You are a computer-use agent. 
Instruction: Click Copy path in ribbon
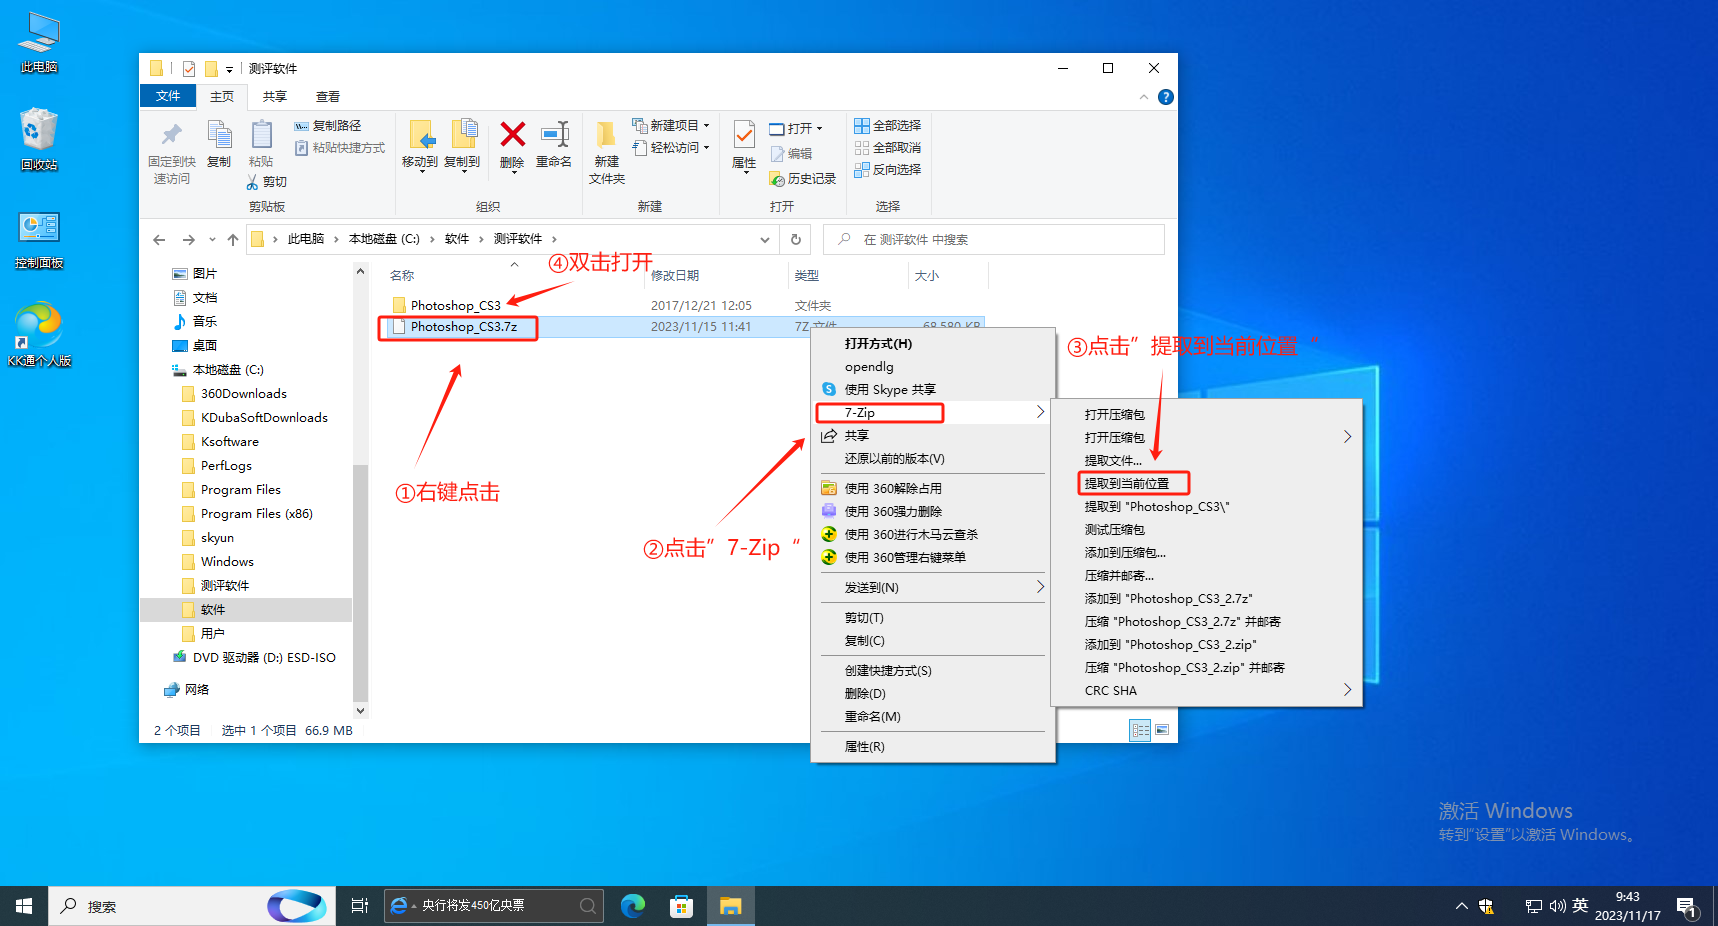[328, 126]
